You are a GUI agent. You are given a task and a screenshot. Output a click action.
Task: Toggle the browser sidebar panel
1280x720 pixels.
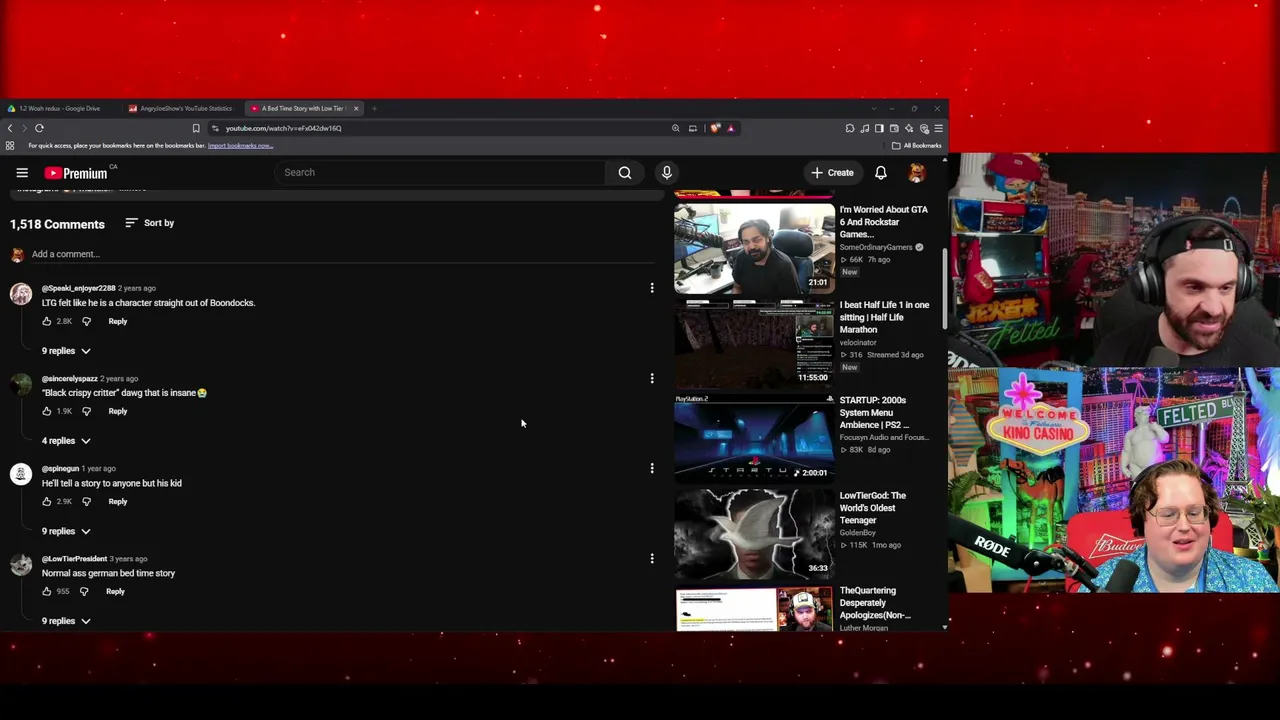879,128
